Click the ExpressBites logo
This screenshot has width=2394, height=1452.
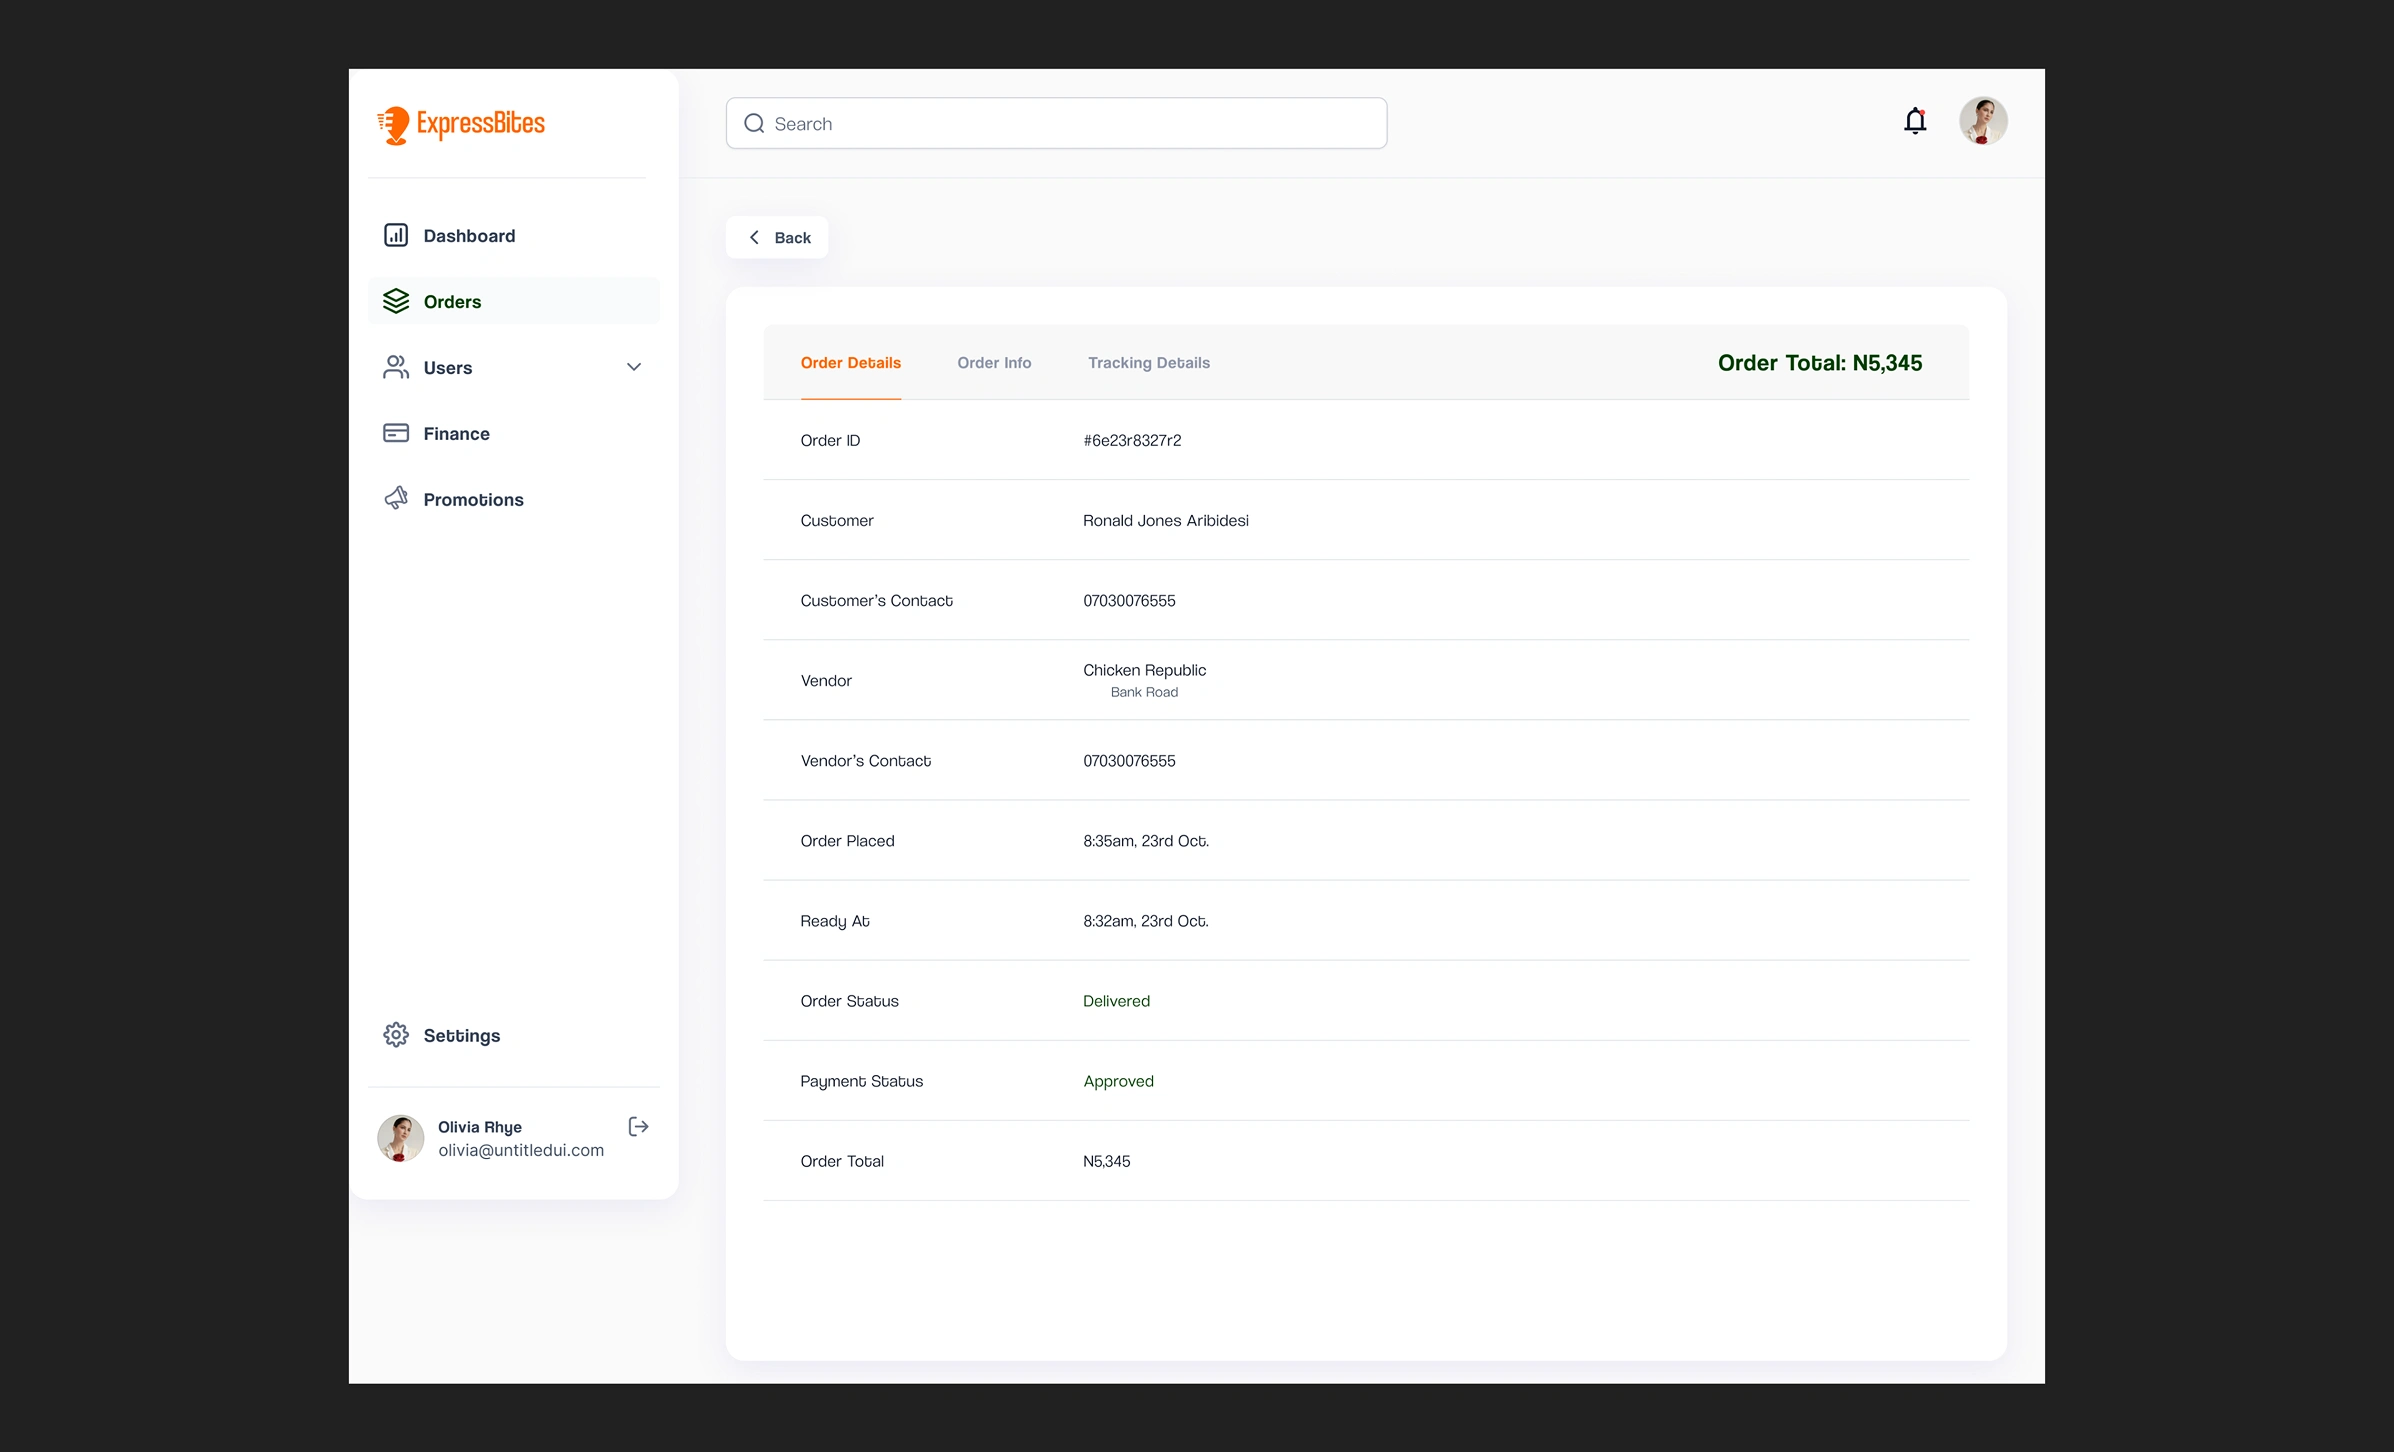(461, 124)
